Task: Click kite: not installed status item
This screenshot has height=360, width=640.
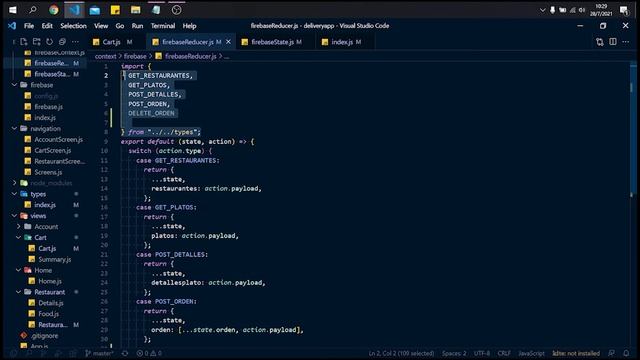Action: click(576, 353)
